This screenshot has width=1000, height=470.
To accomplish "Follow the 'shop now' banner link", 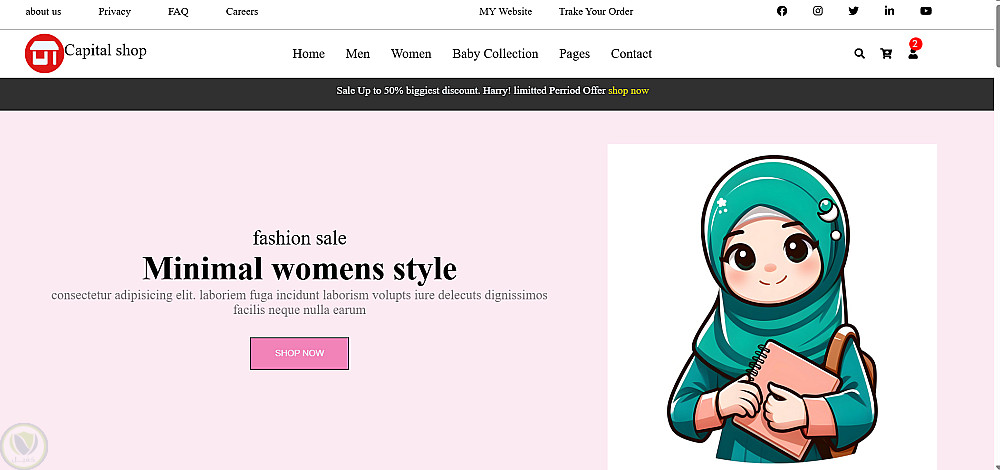I will (628, 91).
